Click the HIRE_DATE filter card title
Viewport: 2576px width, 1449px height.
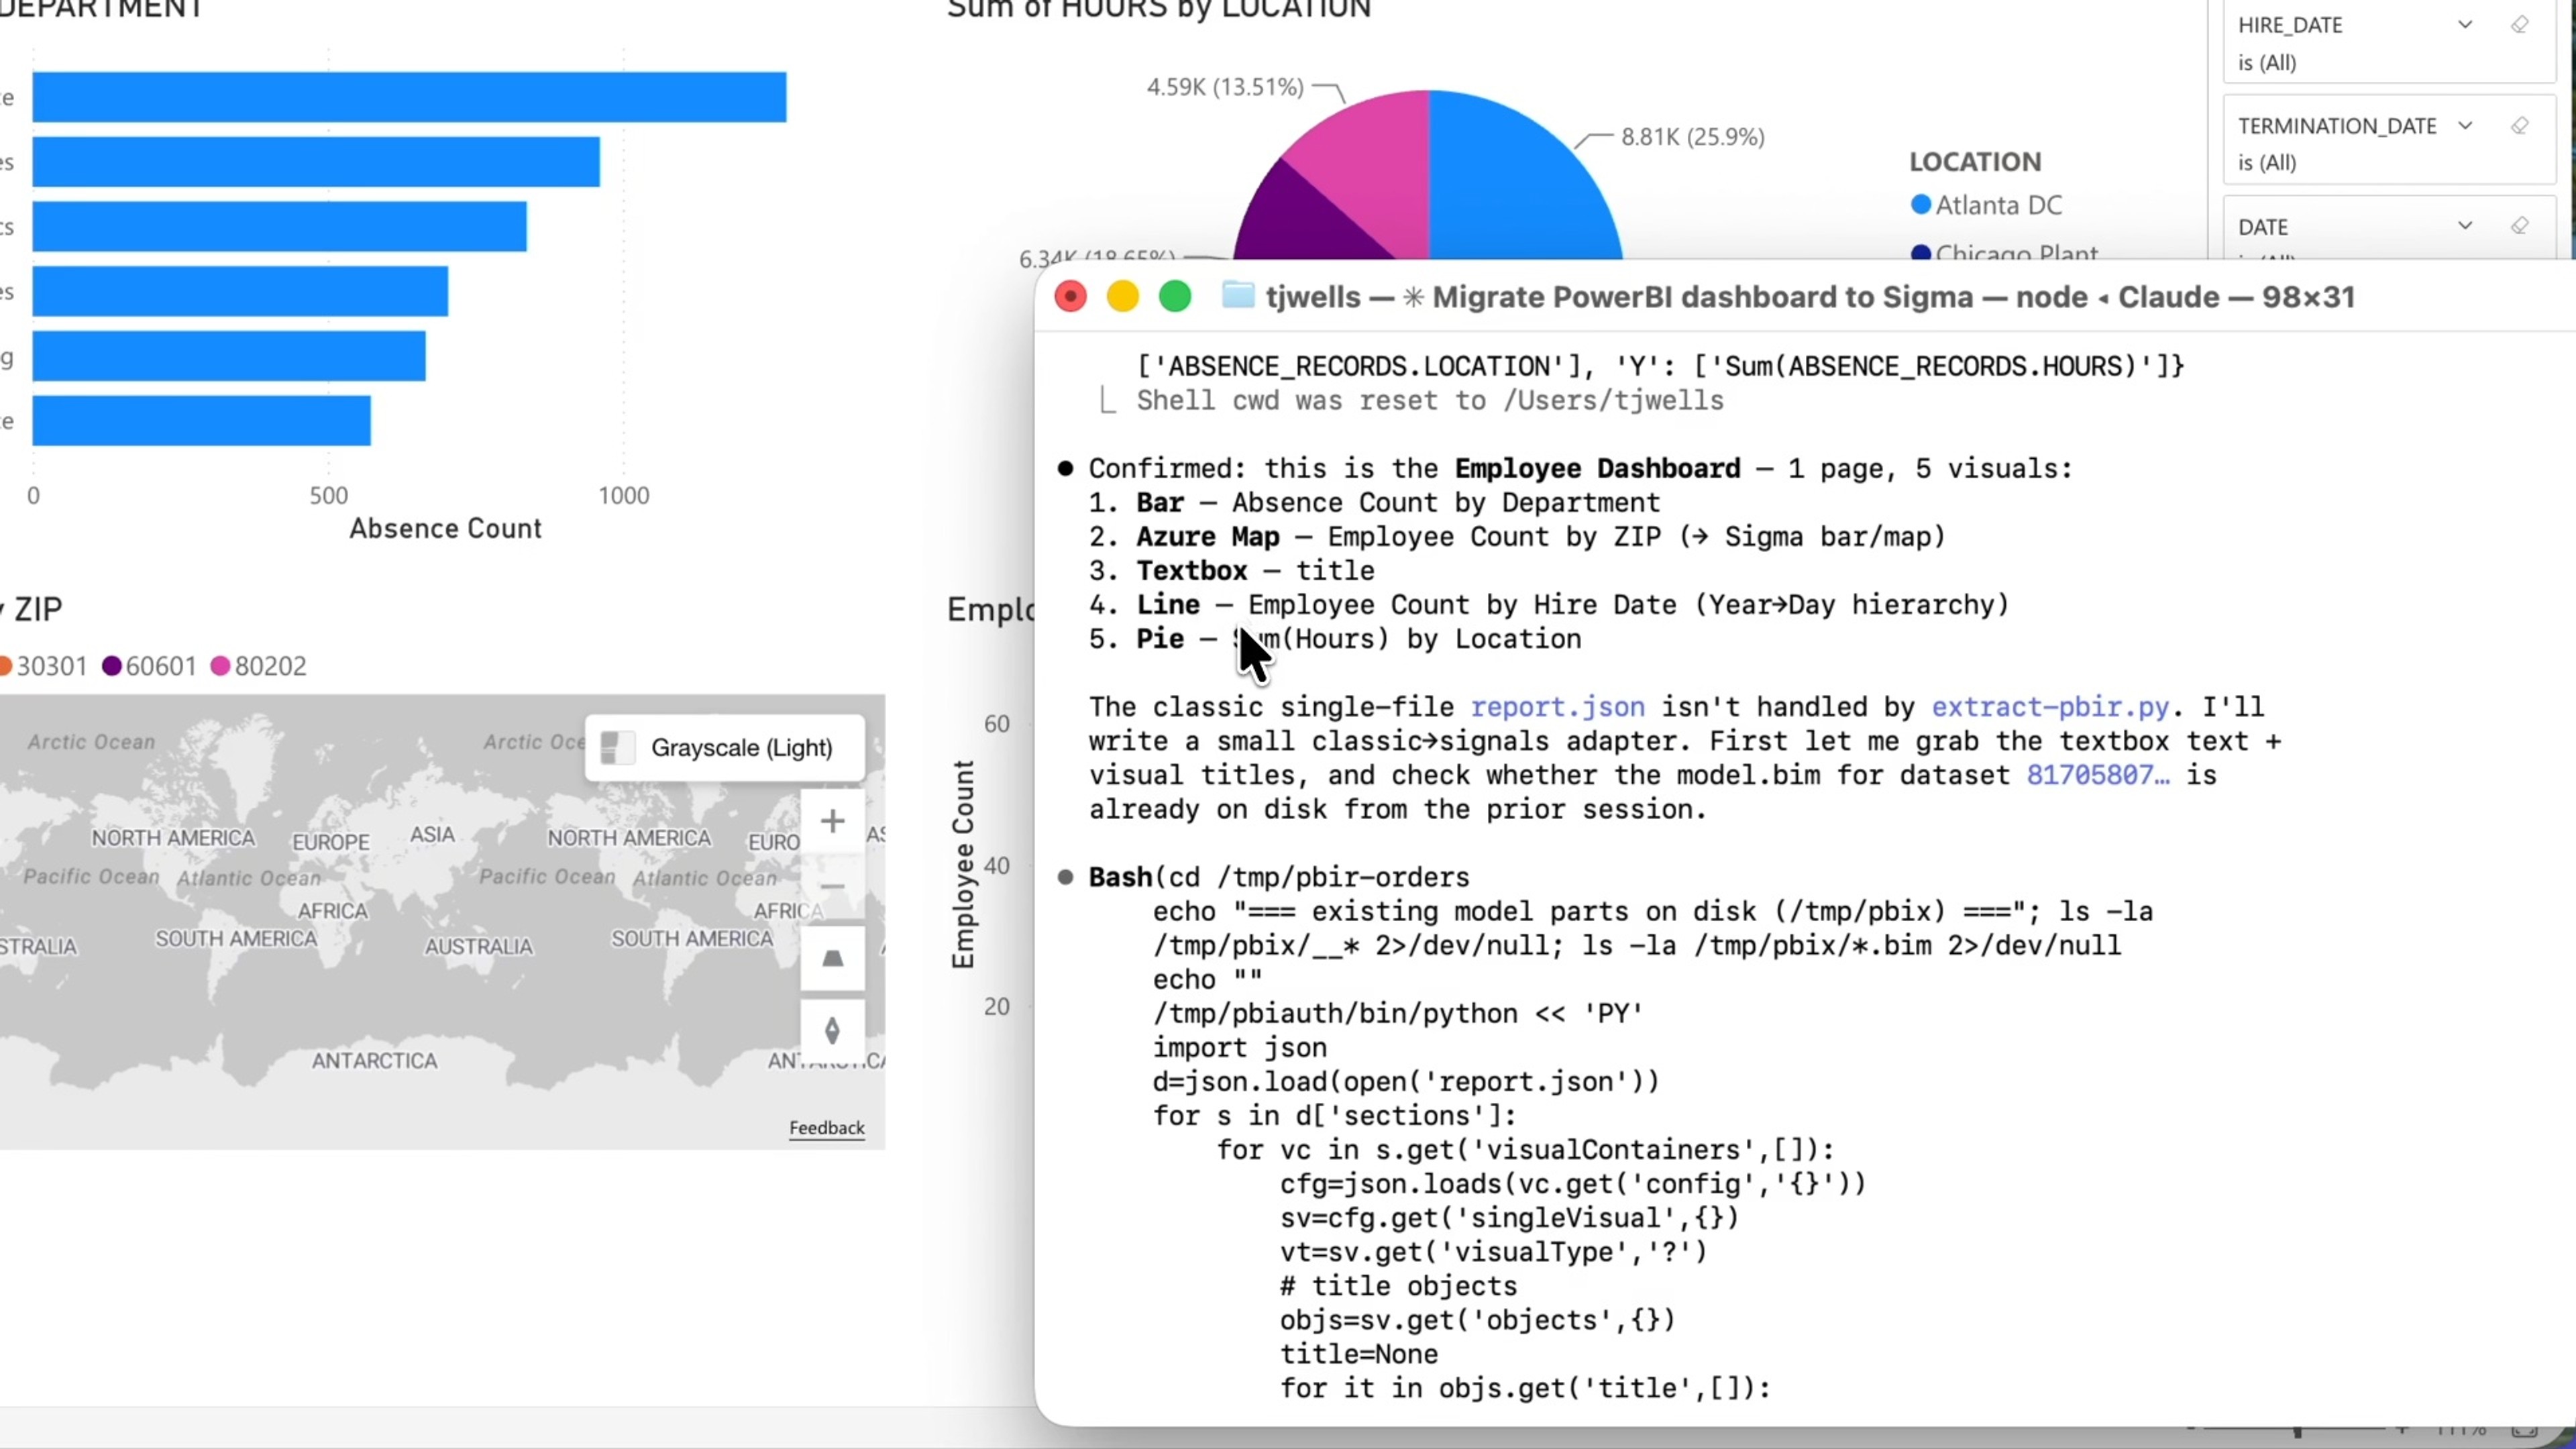[2290, 25]
